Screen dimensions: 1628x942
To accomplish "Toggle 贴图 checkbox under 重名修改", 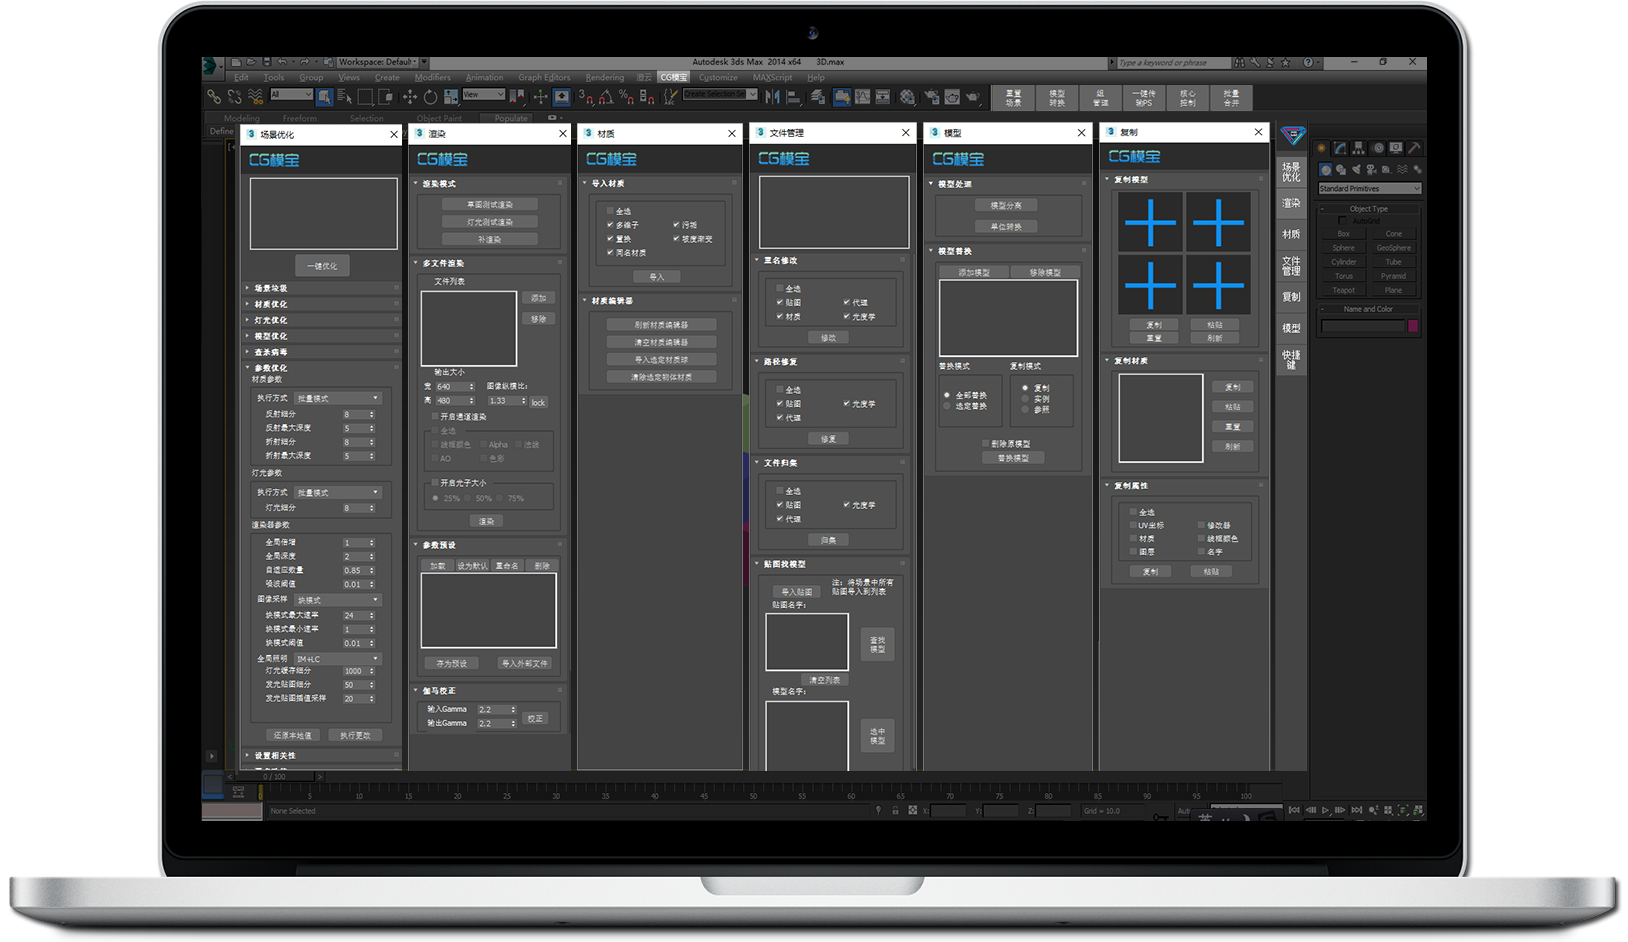I will pyautogui.click(x=780, y=302).
